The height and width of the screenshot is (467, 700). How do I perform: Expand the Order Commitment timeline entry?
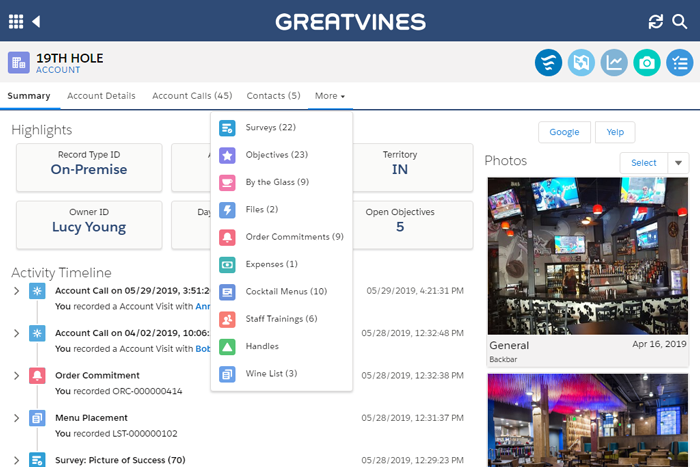point(16,375)
